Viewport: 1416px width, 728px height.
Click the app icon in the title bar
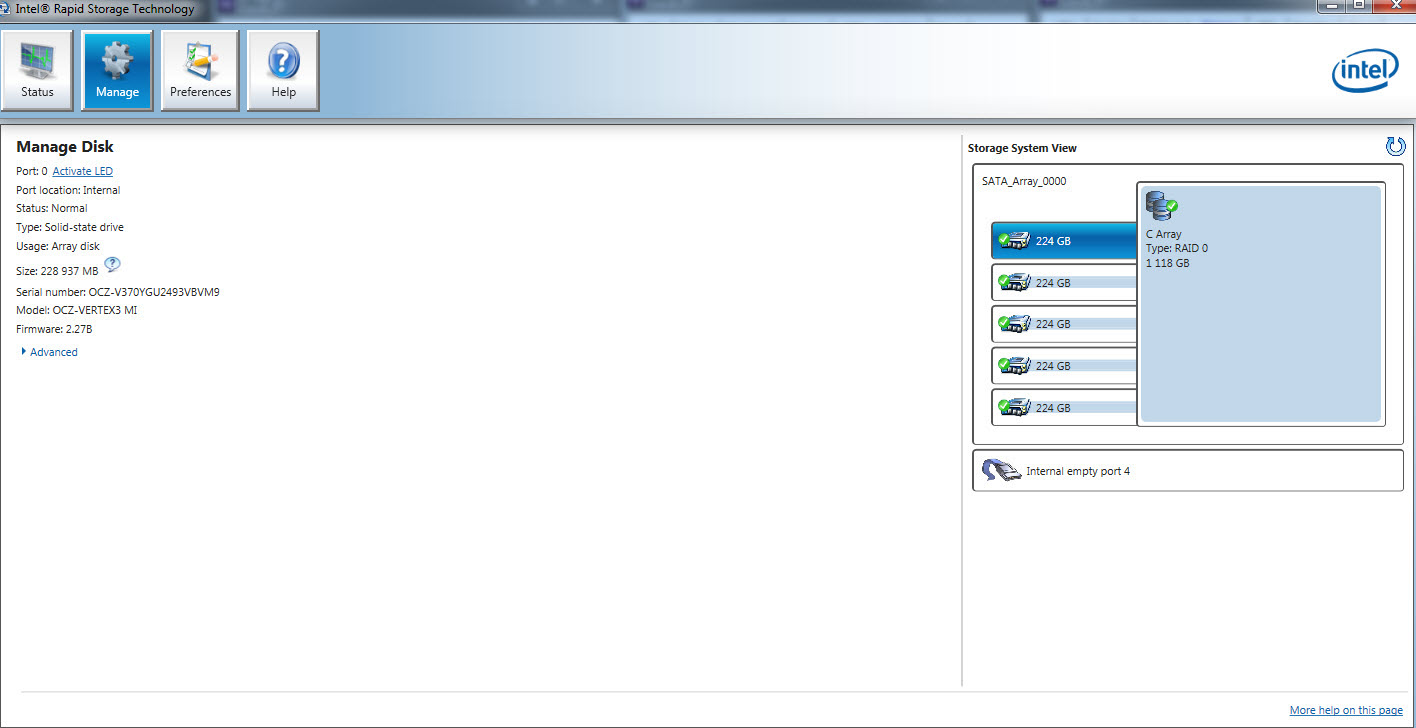(x=7, y=9)
